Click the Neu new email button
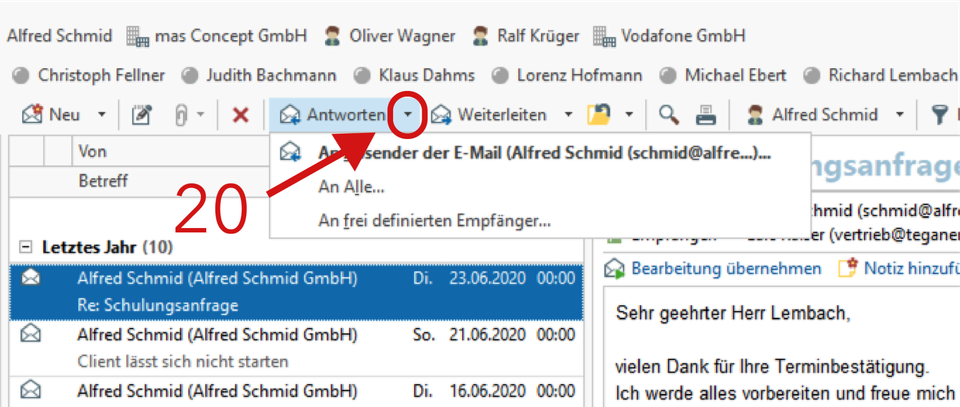The image size is (960, 407). (52, 114)
